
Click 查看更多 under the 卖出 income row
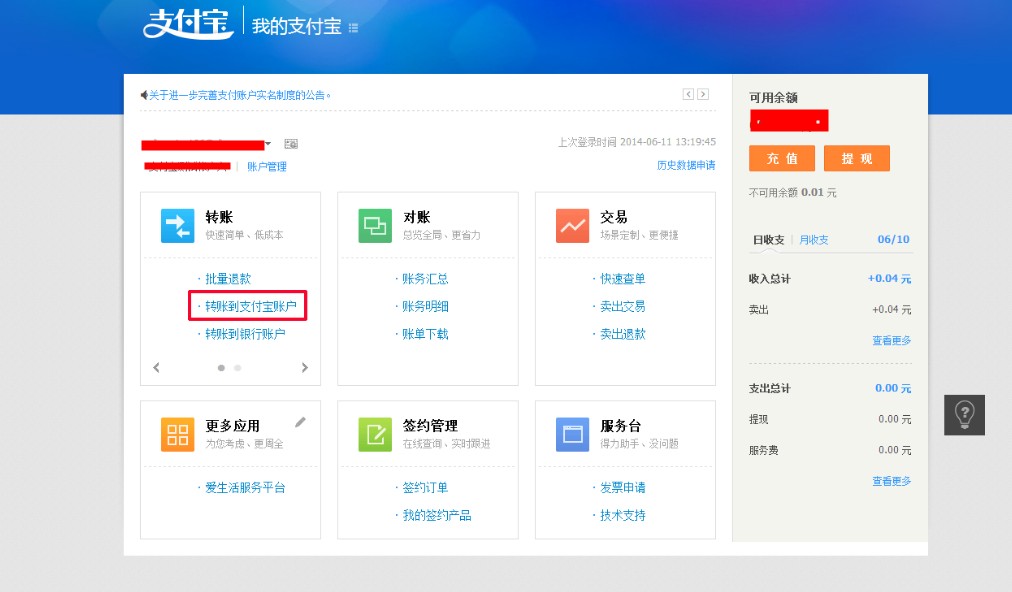point(891,340)
